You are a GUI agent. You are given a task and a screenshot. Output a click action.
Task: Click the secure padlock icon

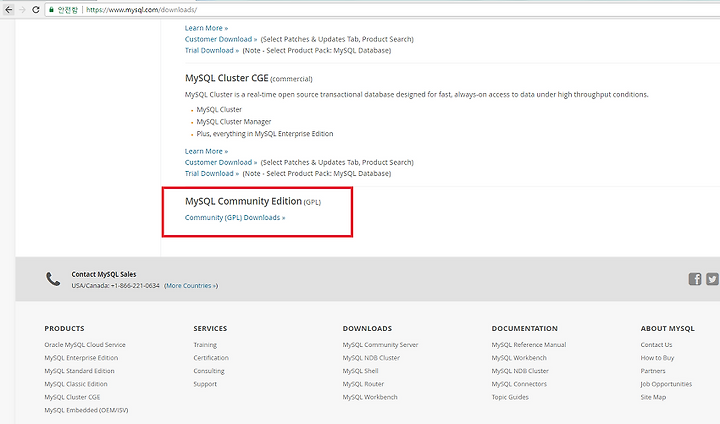(51, 10)
